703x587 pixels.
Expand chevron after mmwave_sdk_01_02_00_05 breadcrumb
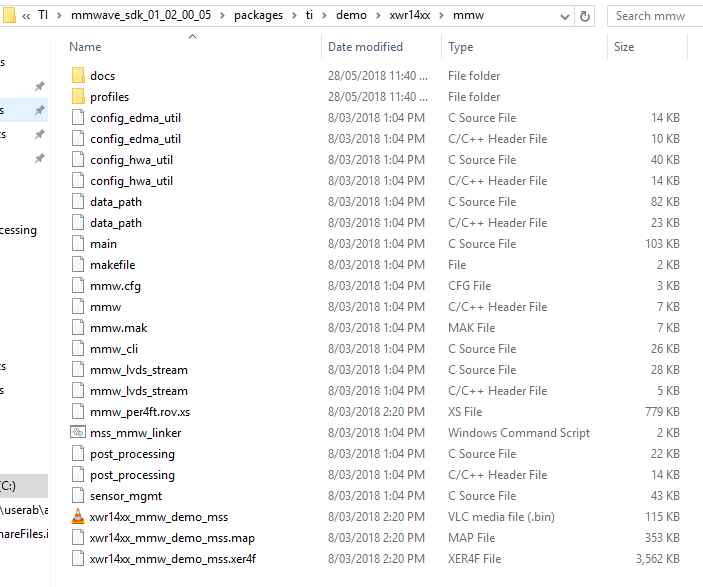(222, 16)
